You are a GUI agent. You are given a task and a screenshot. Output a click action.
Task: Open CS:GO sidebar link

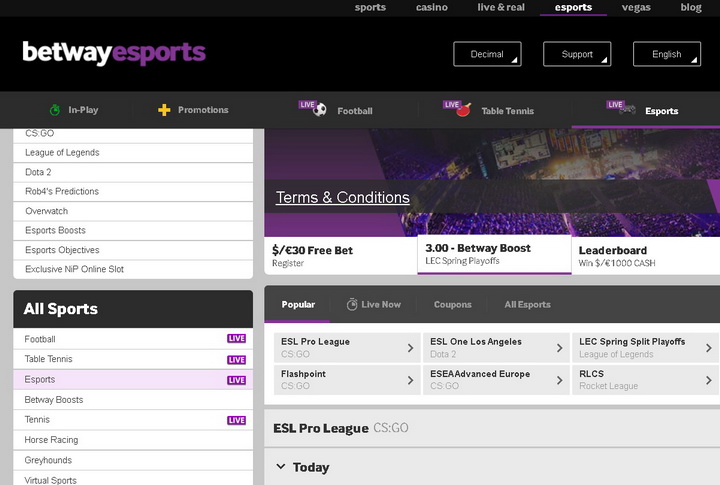coord(133,135)
